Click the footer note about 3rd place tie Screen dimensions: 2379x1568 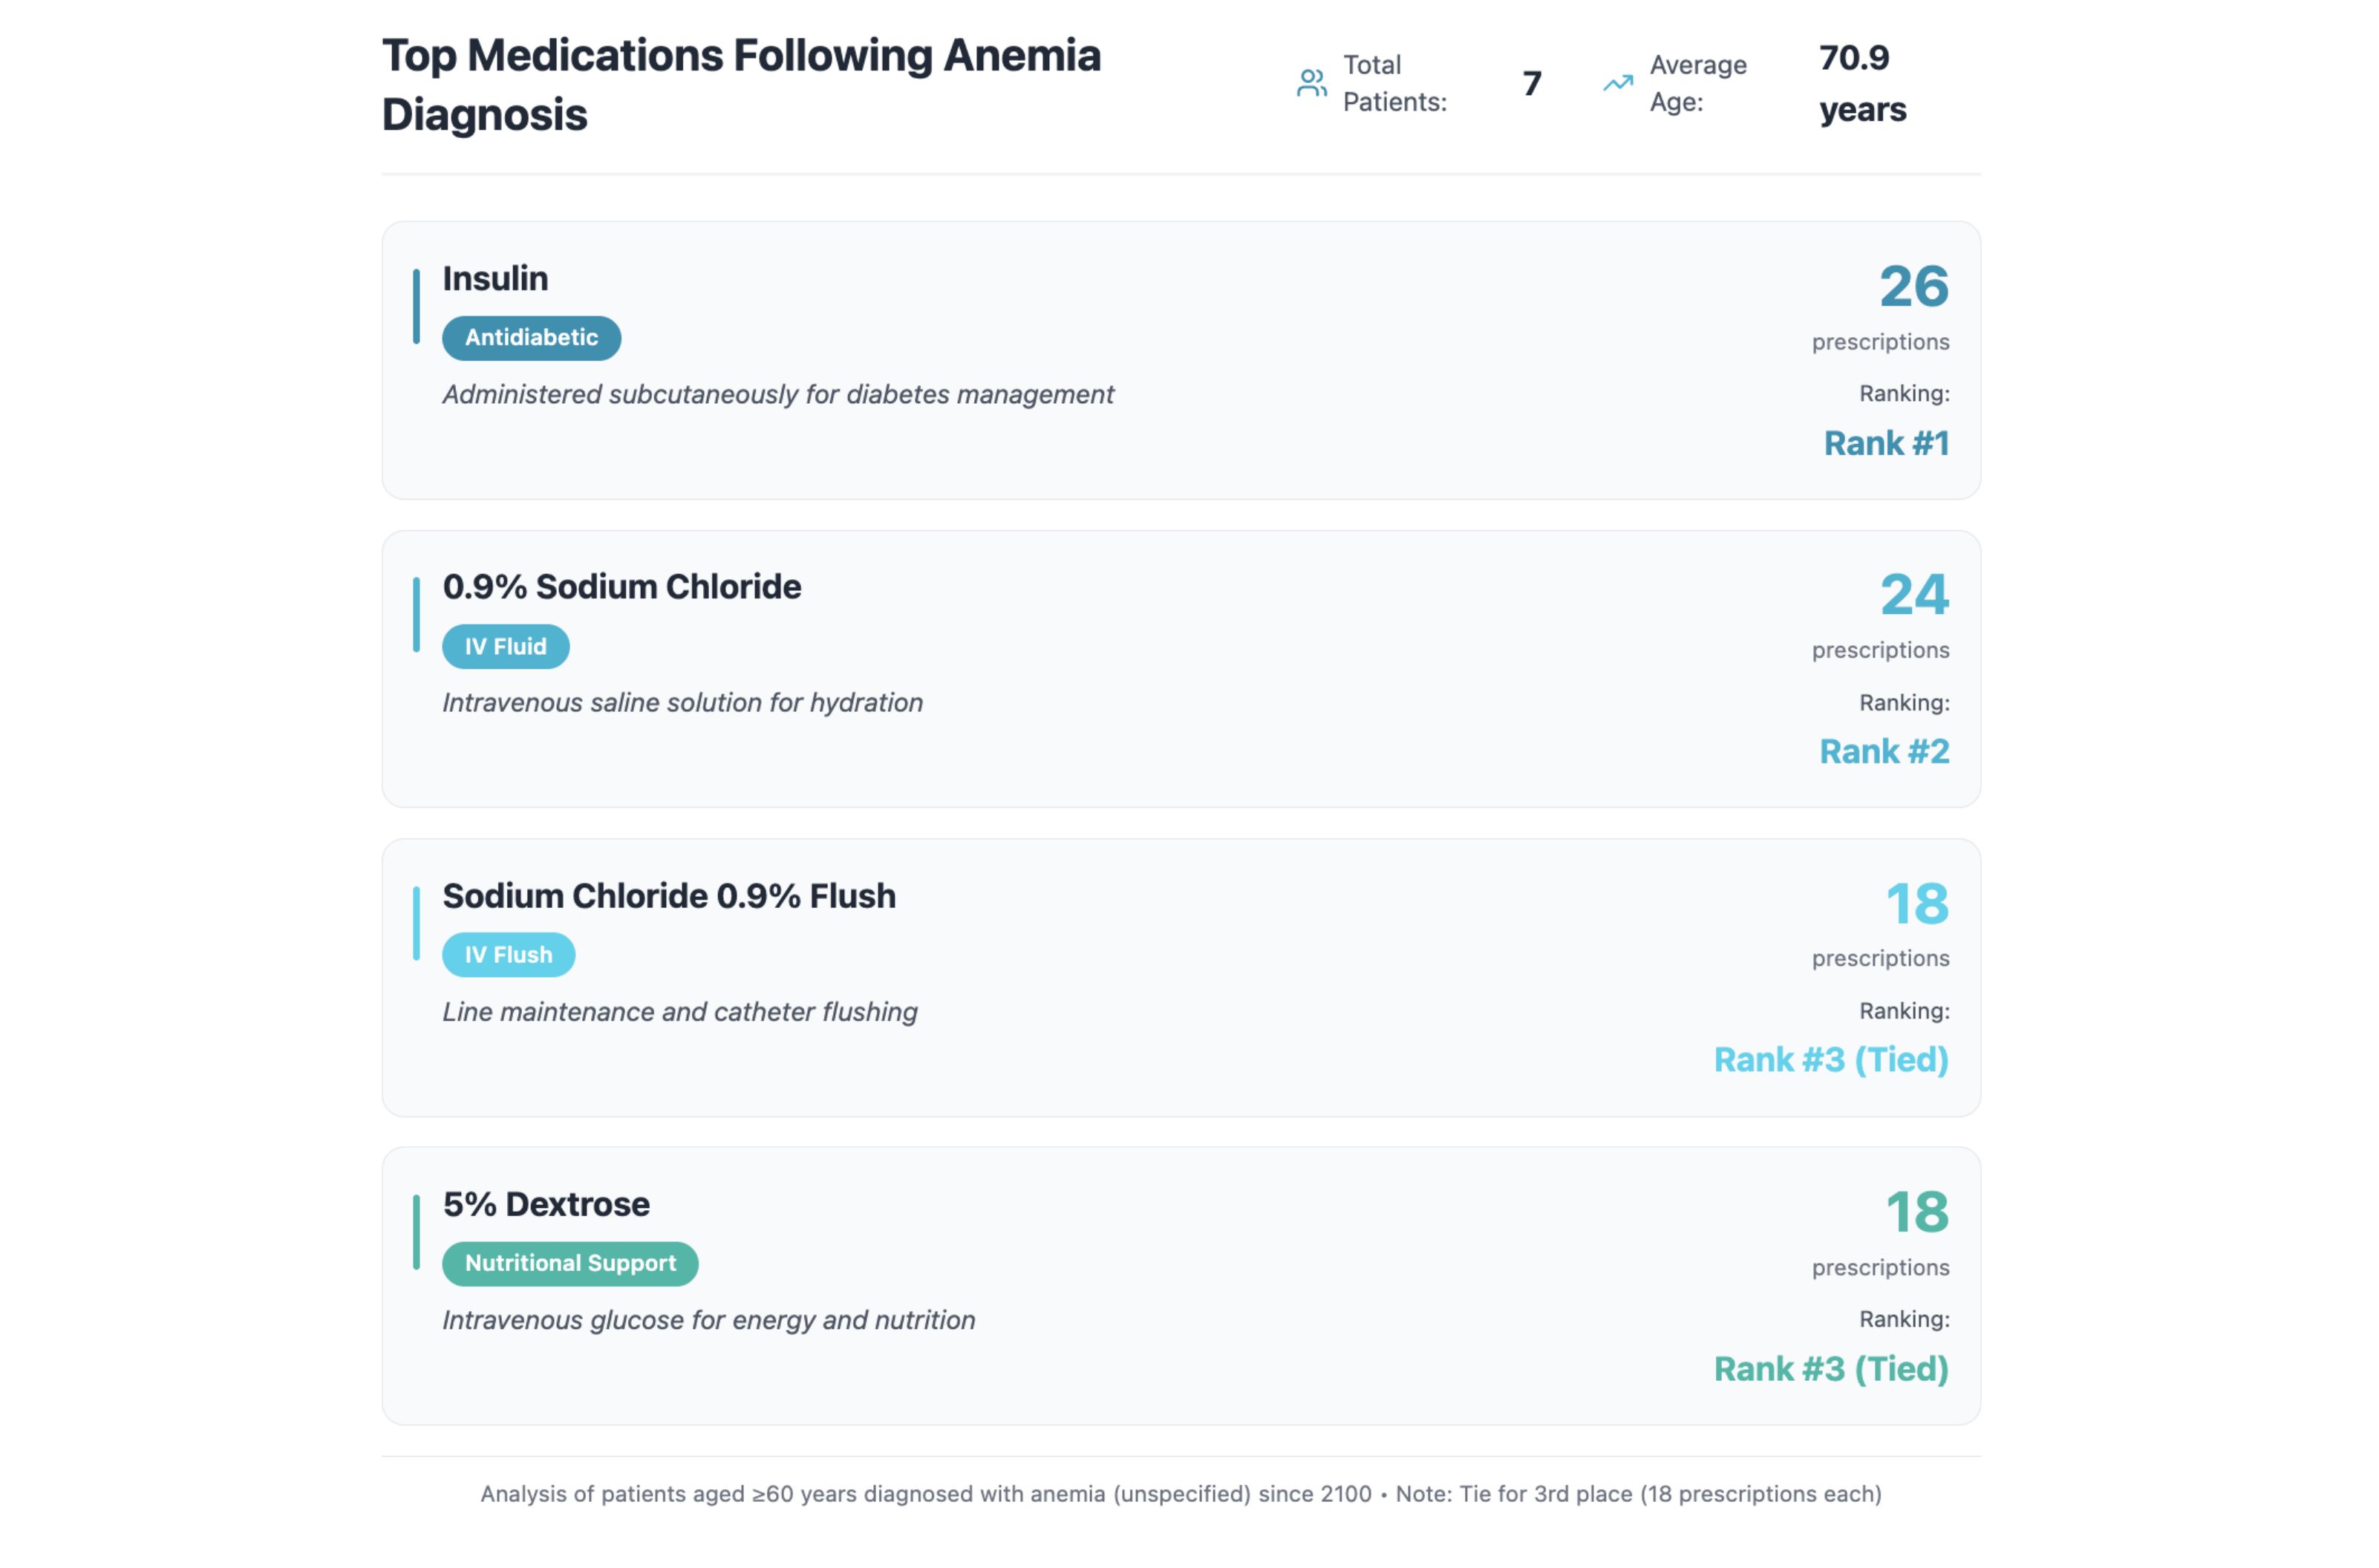(1638, 1494)
